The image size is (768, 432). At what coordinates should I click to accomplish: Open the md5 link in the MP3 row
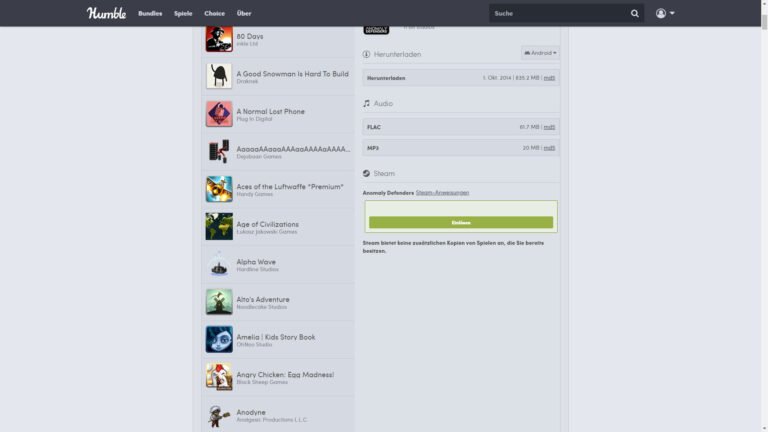(x=549, y=148)
